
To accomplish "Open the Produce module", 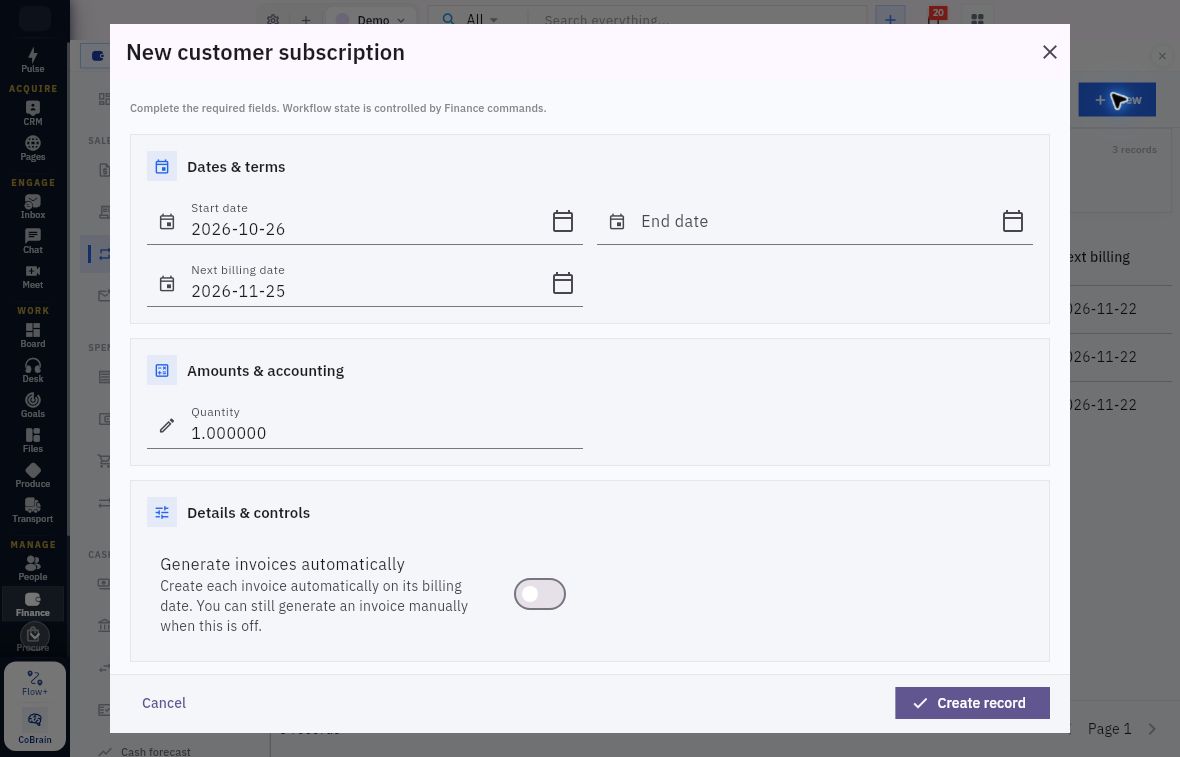I will [x=32, y=475].
